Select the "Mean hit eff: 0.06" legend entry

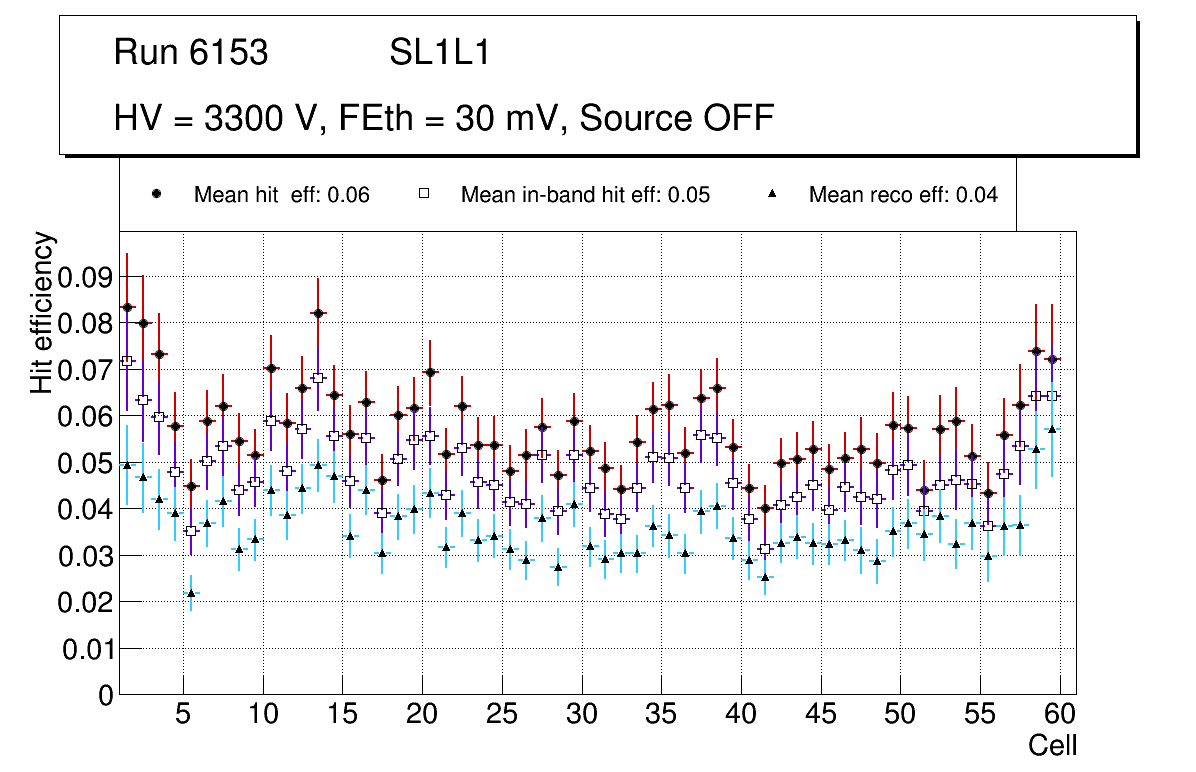coord(281,195)
